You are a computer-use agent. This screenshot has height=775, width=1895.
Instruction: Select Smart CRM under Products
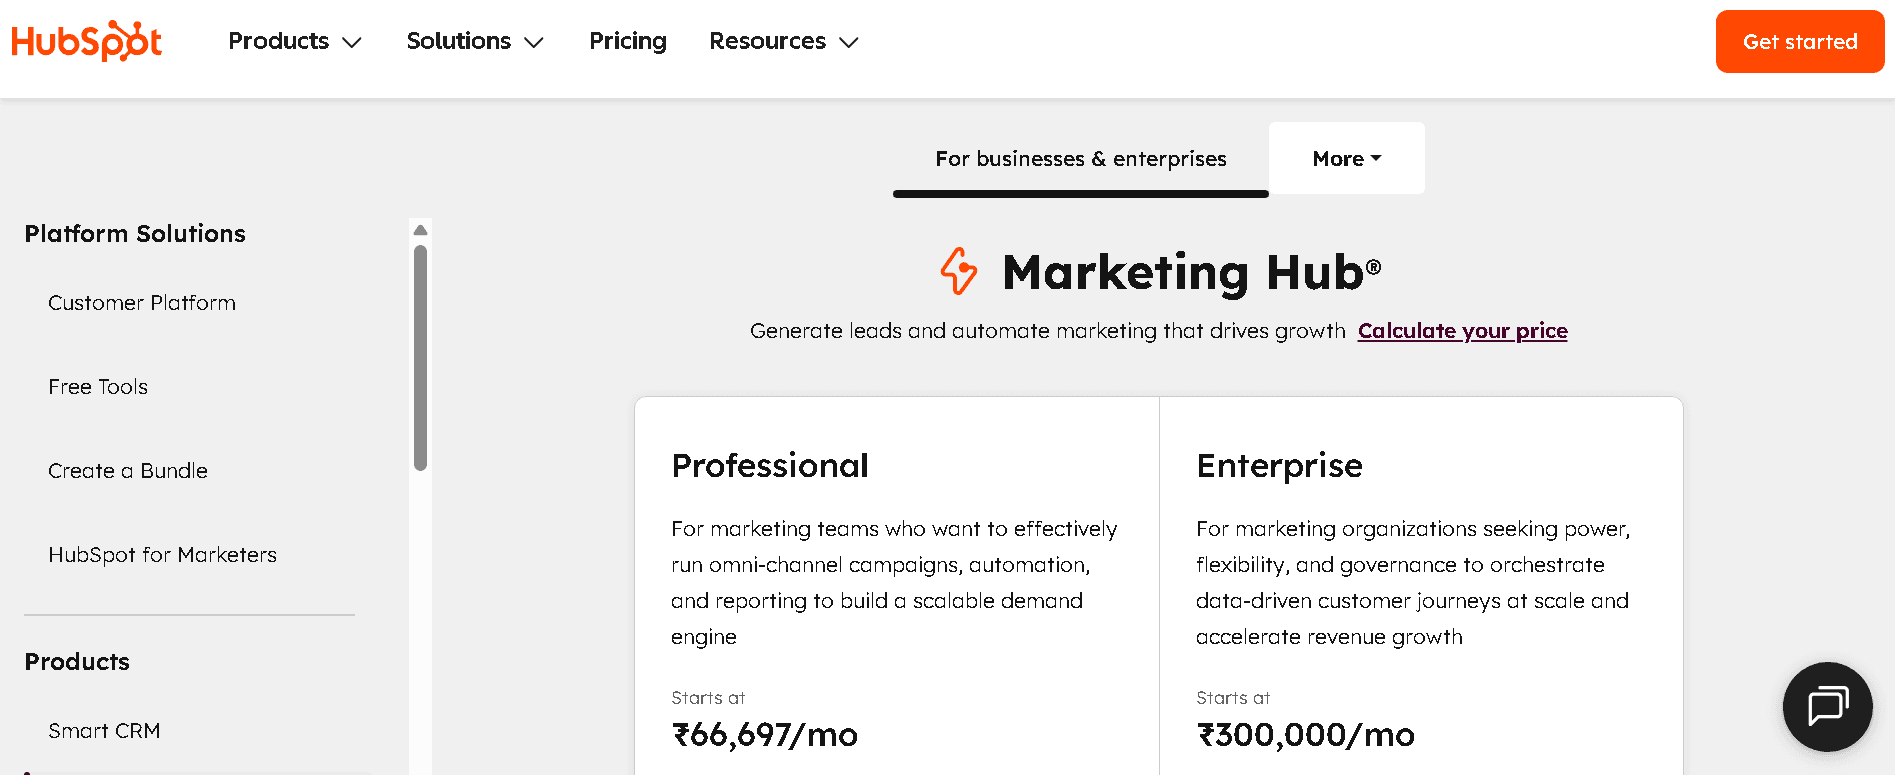pos(104,730)
